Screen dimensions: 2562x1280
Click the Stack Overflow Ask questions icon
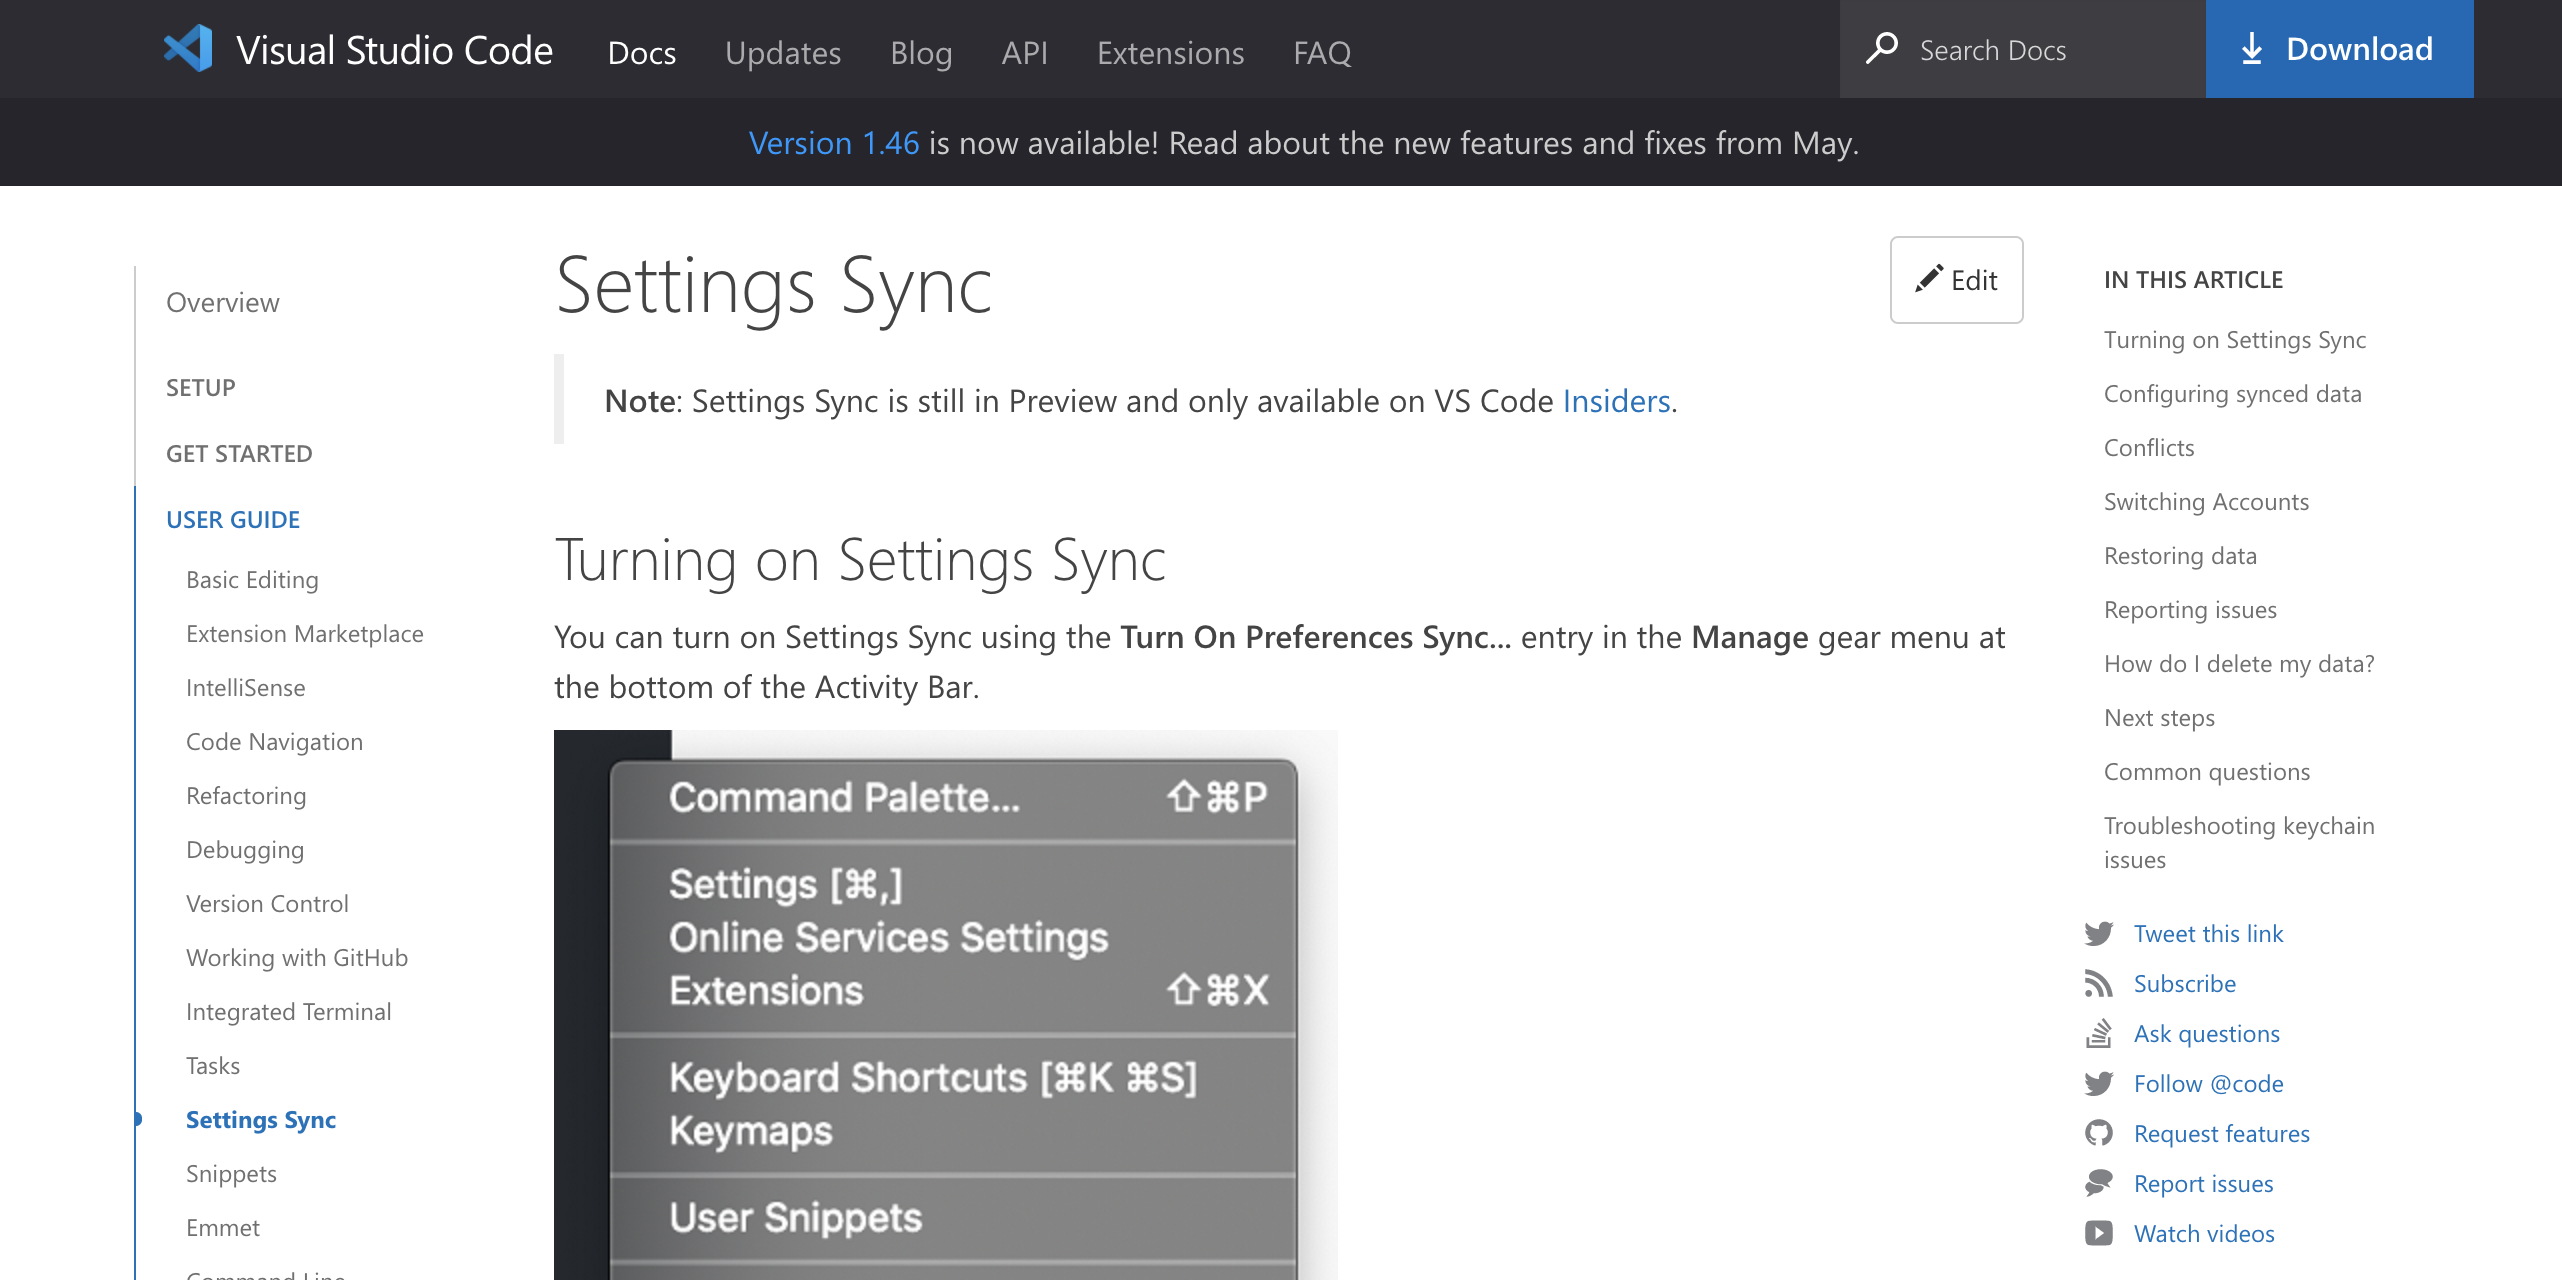click(x=2100, y=1033)
